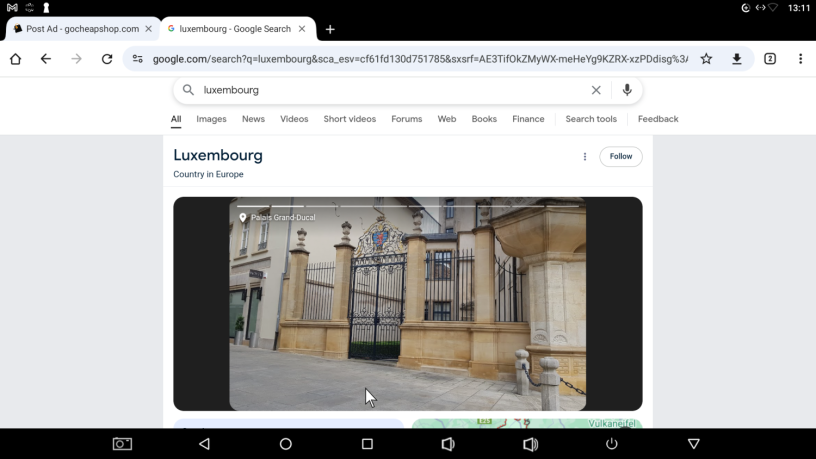Click the browser home icon

click(x=15, y=59)
